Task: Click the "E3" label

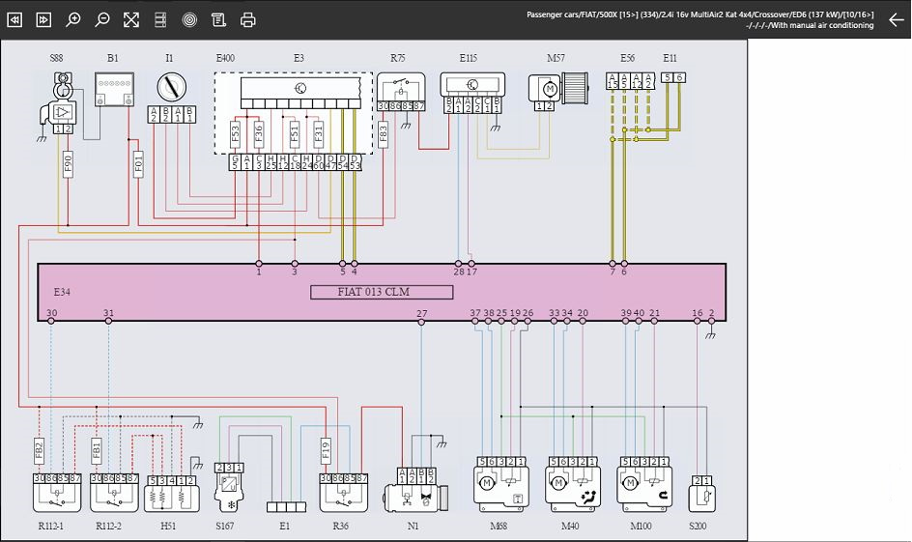Action: pos(298,58)
